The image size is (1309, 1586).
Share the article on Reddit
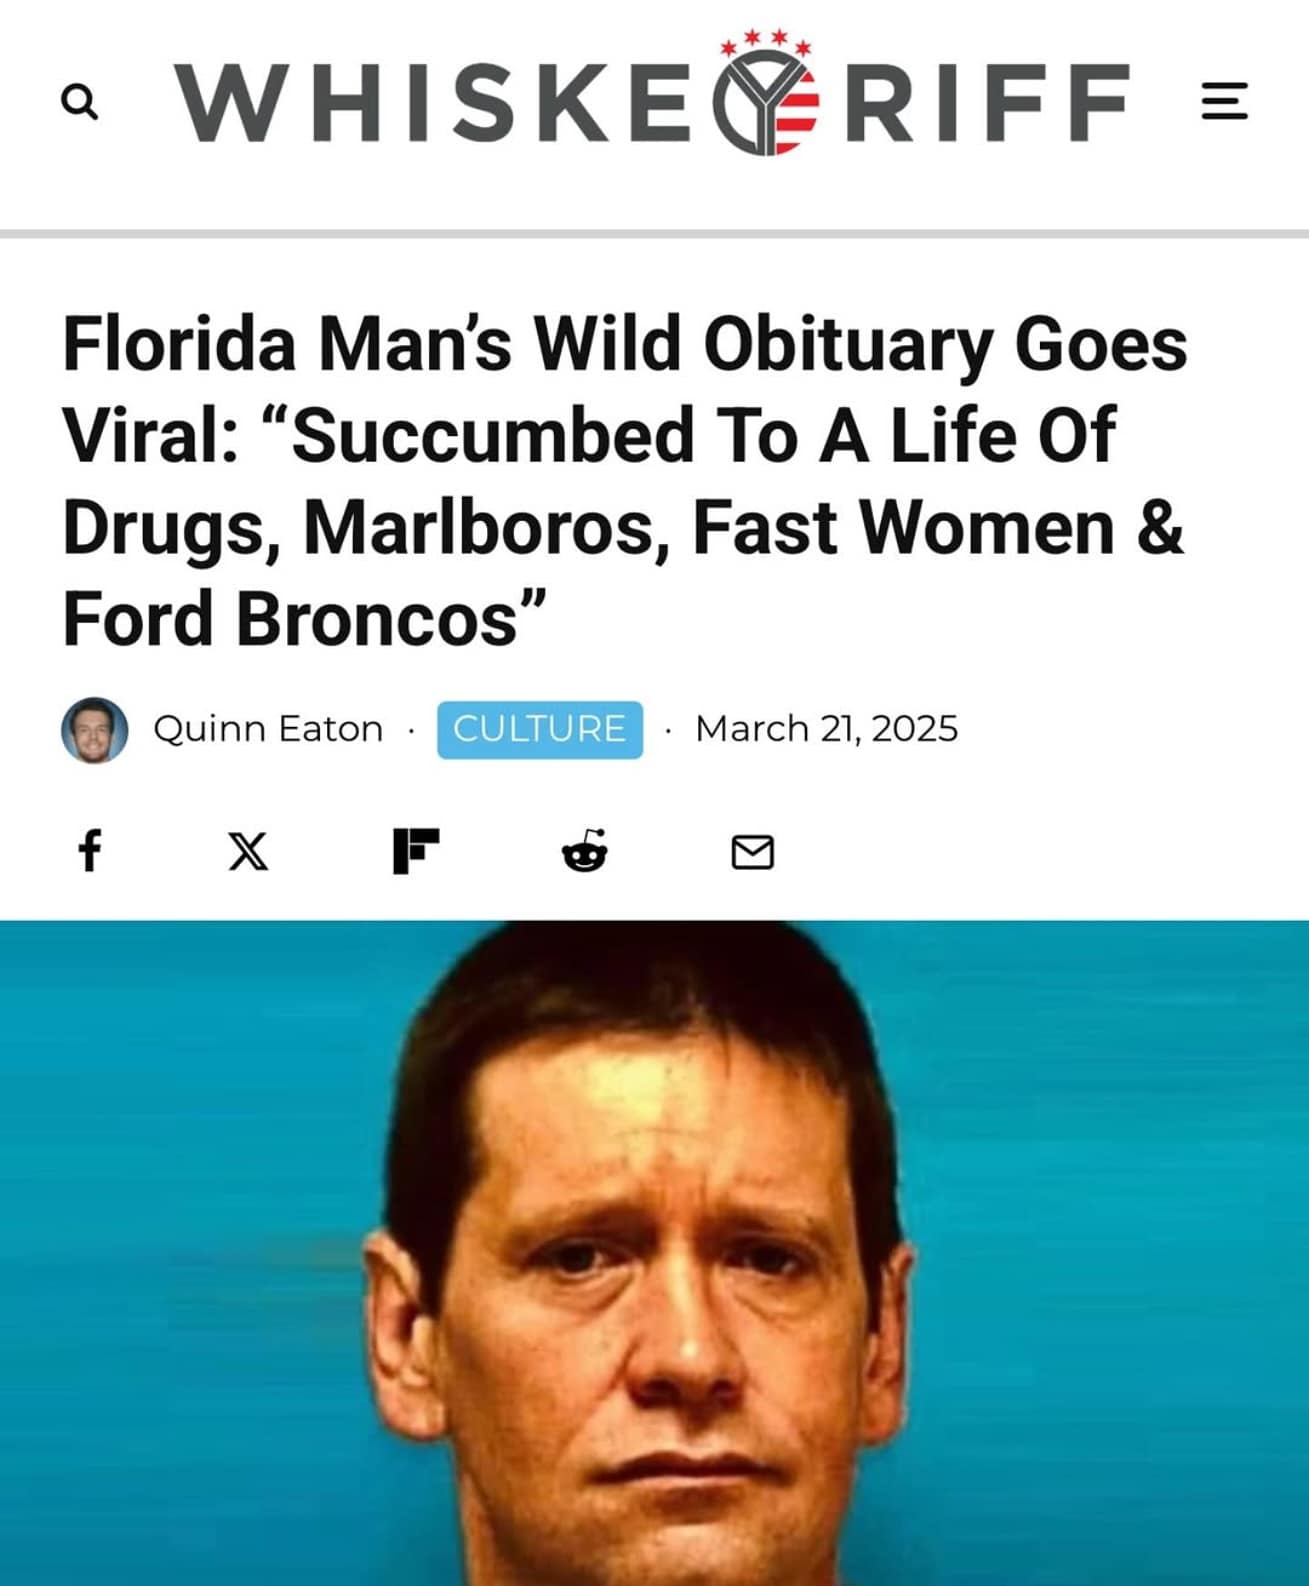click(585, 851)
